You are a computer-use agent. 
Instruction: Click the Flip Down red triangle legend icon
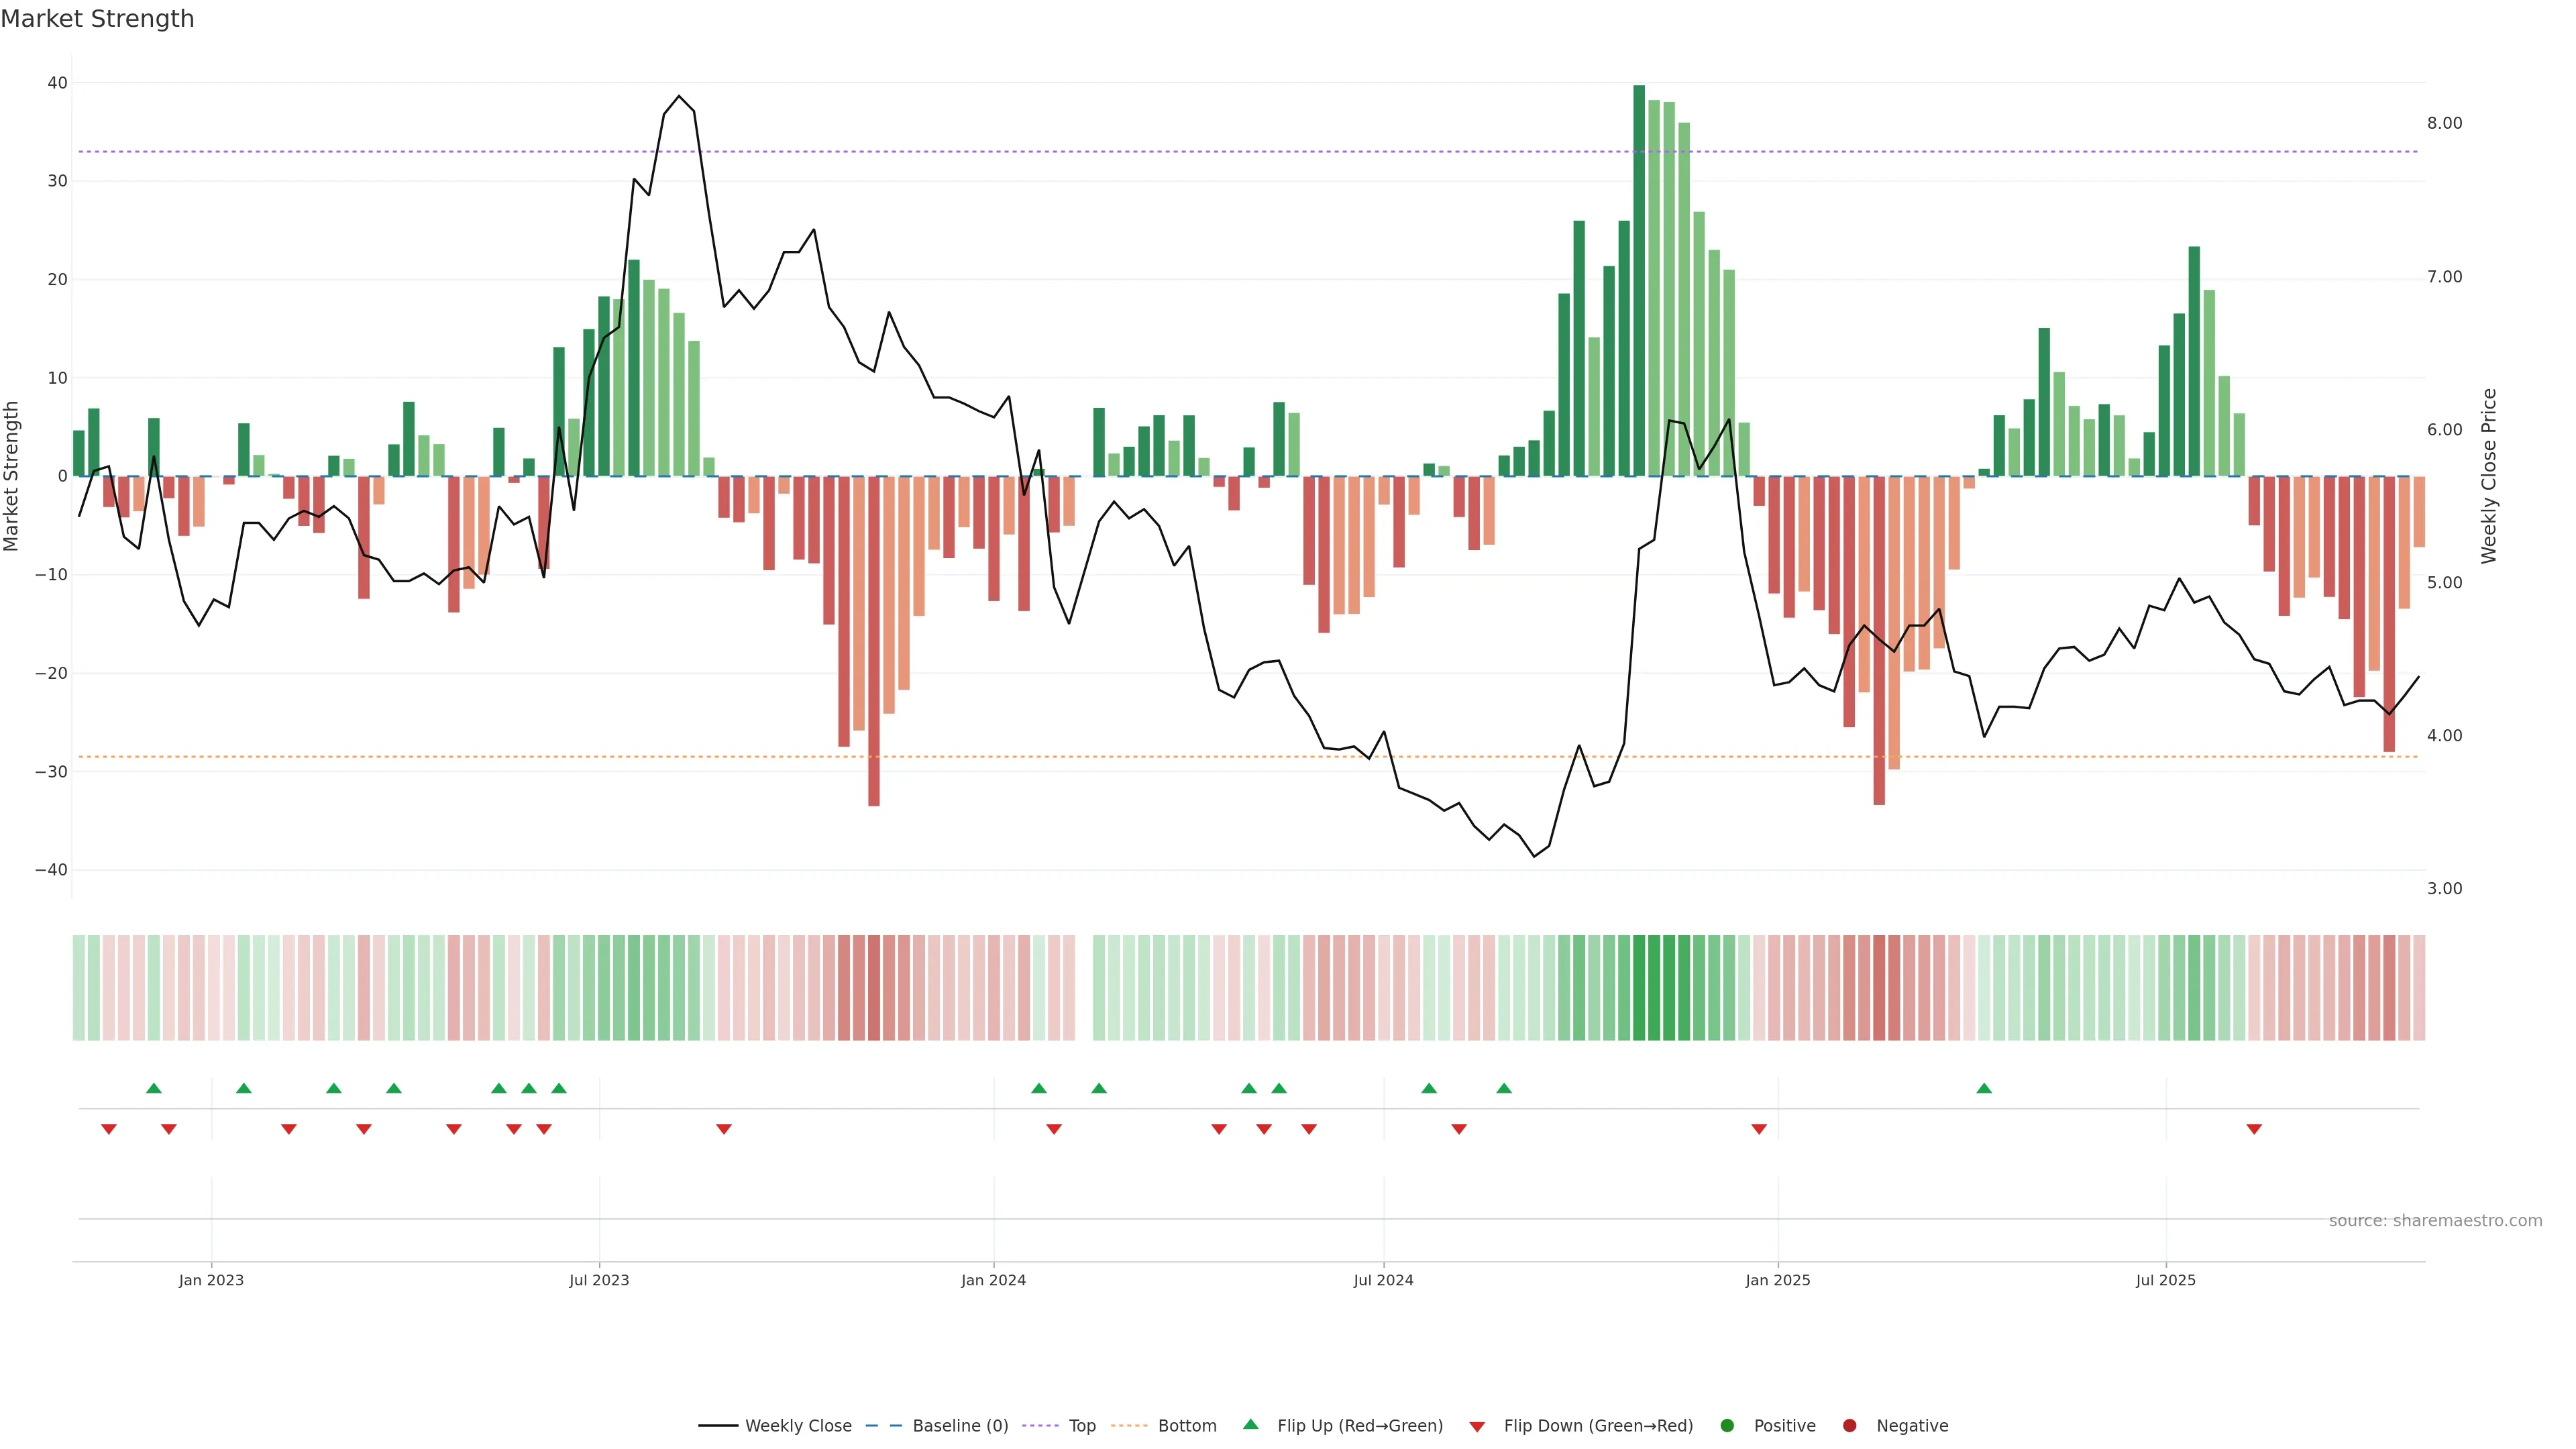(x=1477, y=1427)
